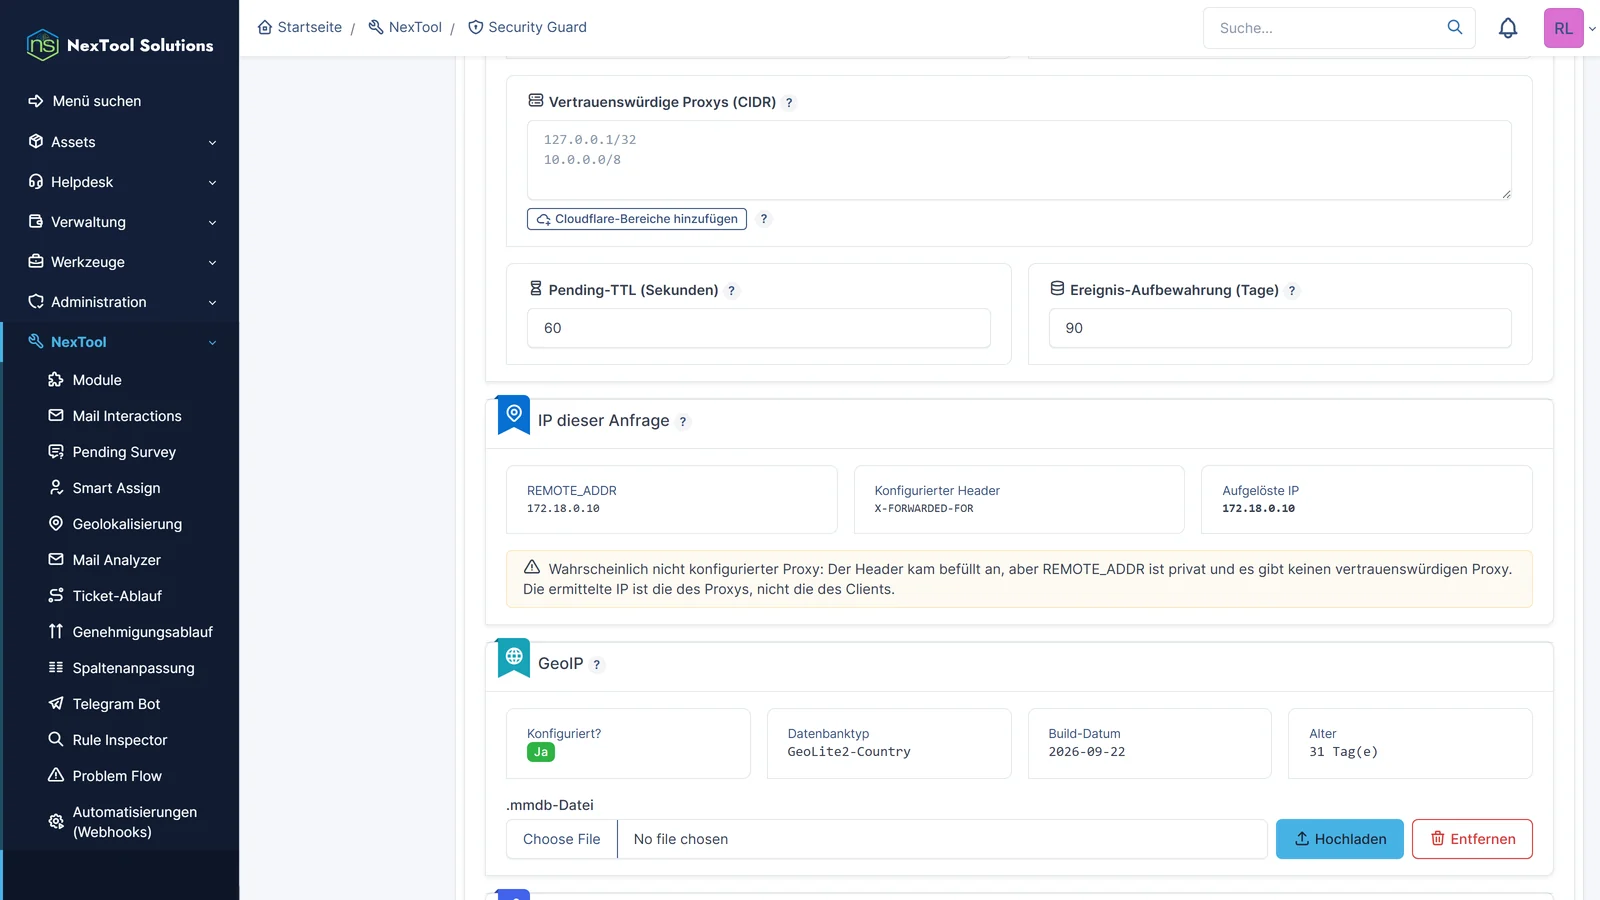Click the Entfernen button
Image resolution: width=1600 pixels, height=900 pixels.
click(x=1472, y=839)
